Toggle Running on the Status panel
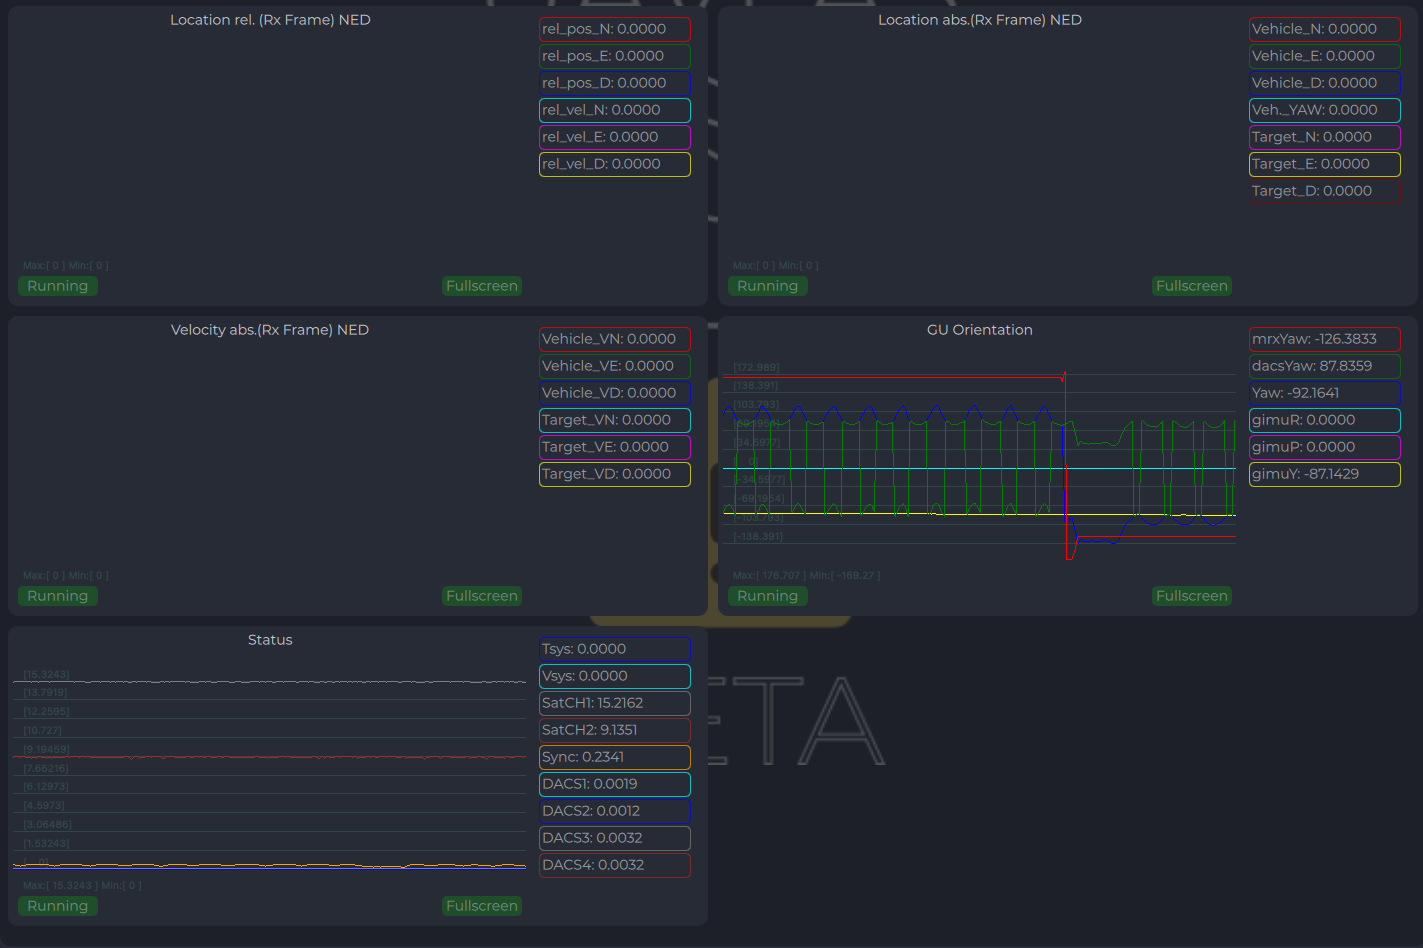Viewport: 1423px width, 948px height. pos(58,906)
